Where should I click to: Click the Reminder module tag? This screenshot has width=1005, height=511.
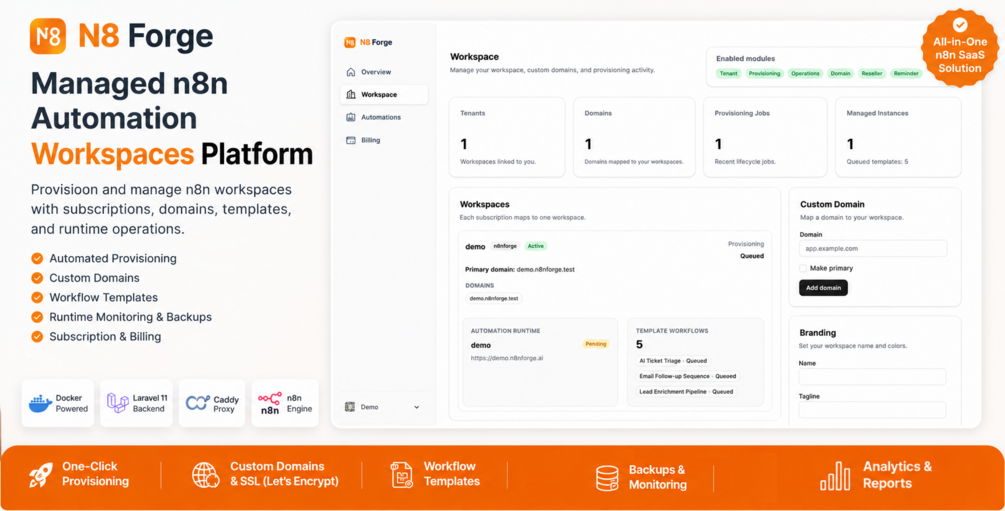(906, 74)
